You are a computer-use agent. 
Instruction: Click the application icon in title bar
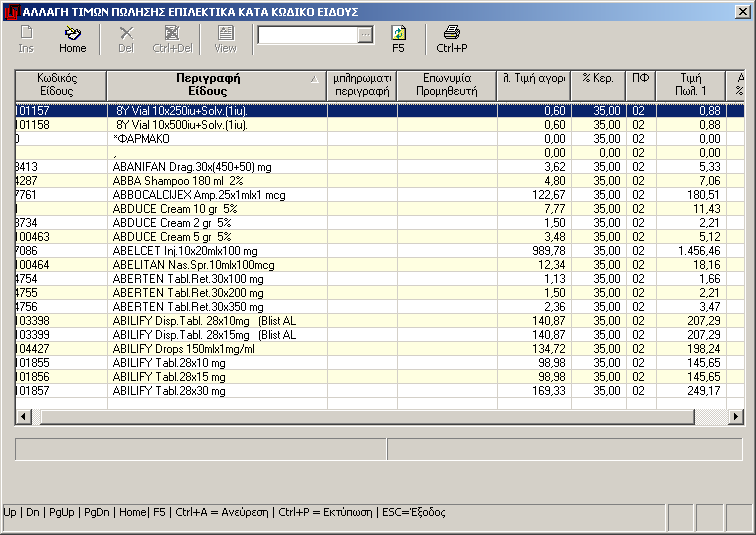coord(12,12)
